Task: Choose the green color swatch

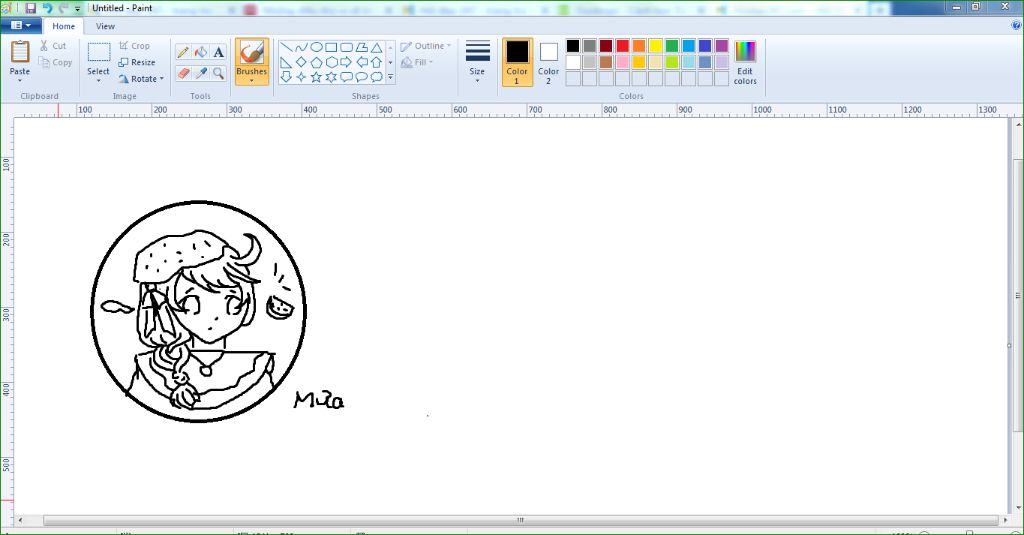Action: click(672, 46)
